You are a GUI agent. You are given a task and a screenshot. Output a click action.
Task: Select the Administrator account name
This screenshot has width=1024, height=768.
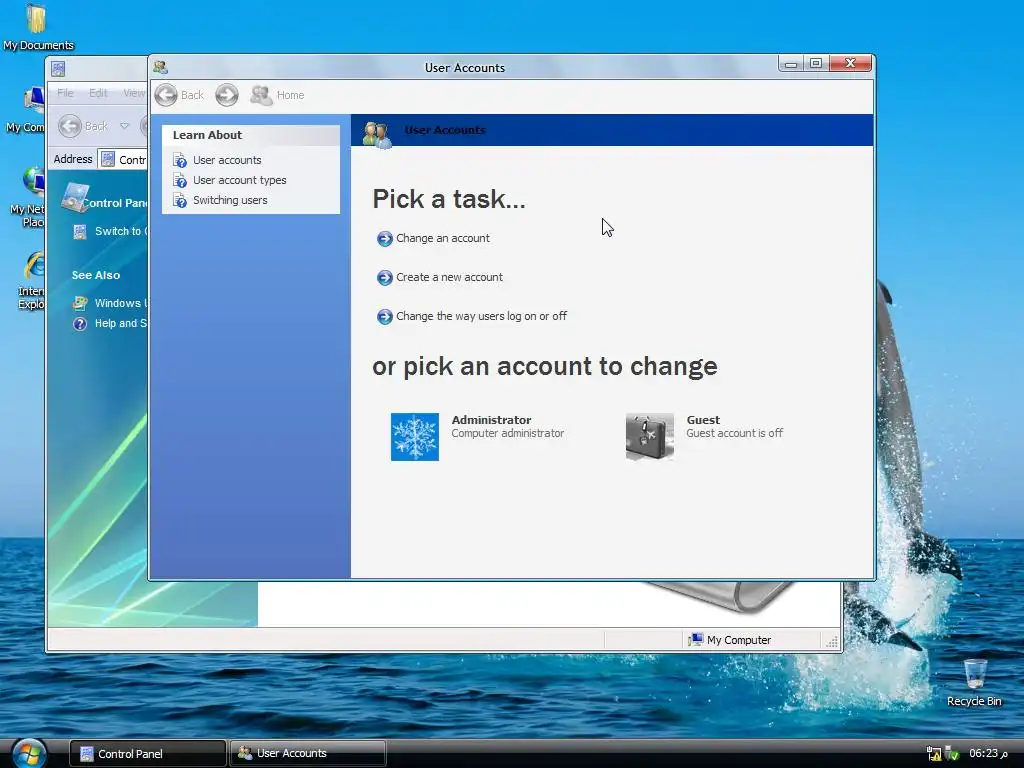pyautogui.click(x=491, y=420)
